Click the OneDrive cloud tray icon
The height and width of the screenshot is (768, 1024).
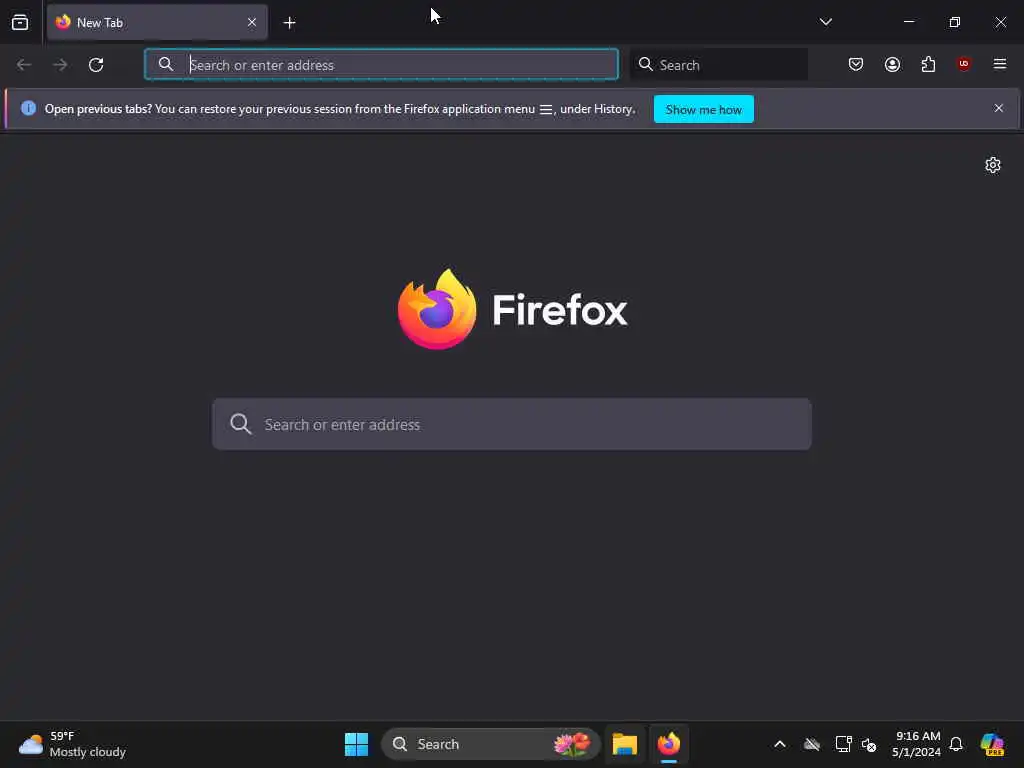[x=812, y=744]
